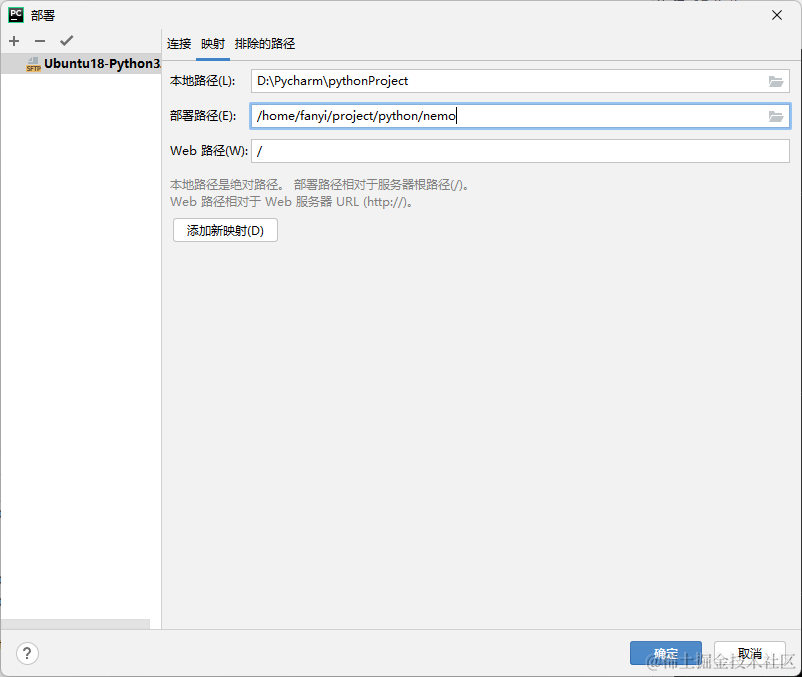Screen dimensions: 802x677
Task: Focus the Web 路径 input field
Action: (520, 151)
